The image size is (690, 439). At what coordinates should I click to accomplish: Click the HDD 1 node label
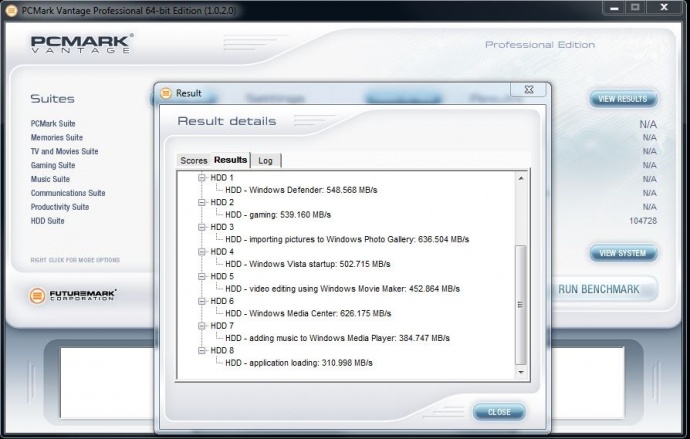click(222, 178)
